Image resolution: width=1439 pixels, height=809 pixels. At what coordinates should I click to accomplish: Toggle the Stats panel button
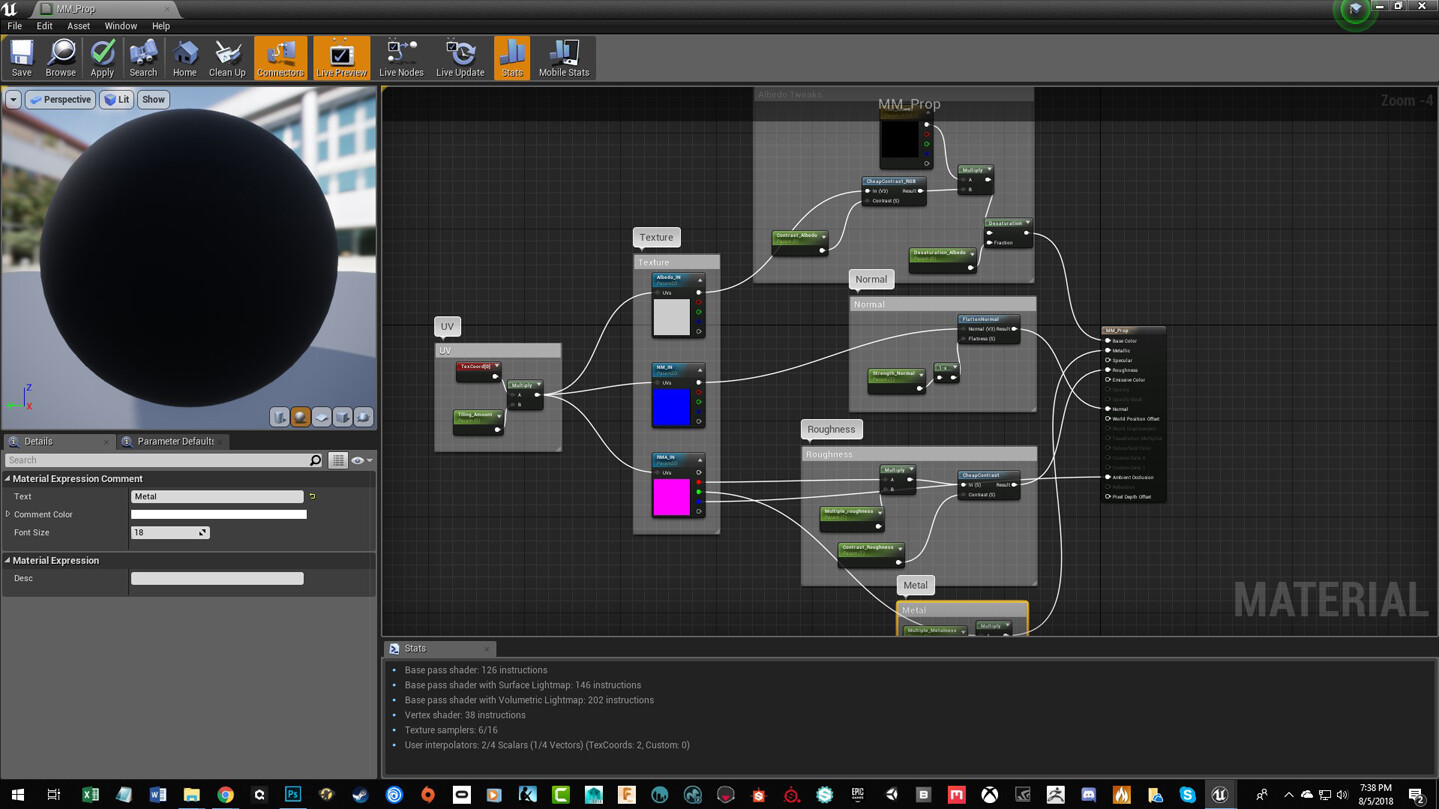(512, 59)
